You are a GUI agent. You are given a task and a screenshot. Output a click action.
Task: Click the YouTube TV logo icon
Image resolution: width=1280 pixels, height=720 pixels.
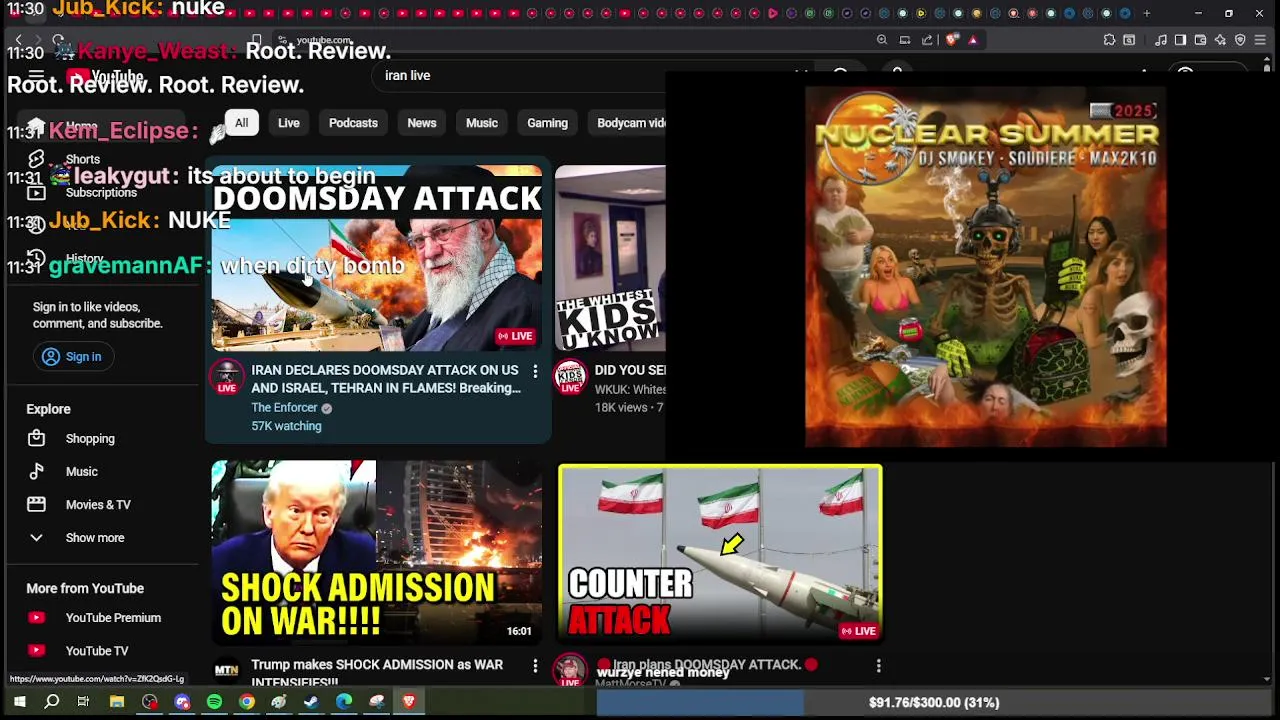tap(36, 650)
